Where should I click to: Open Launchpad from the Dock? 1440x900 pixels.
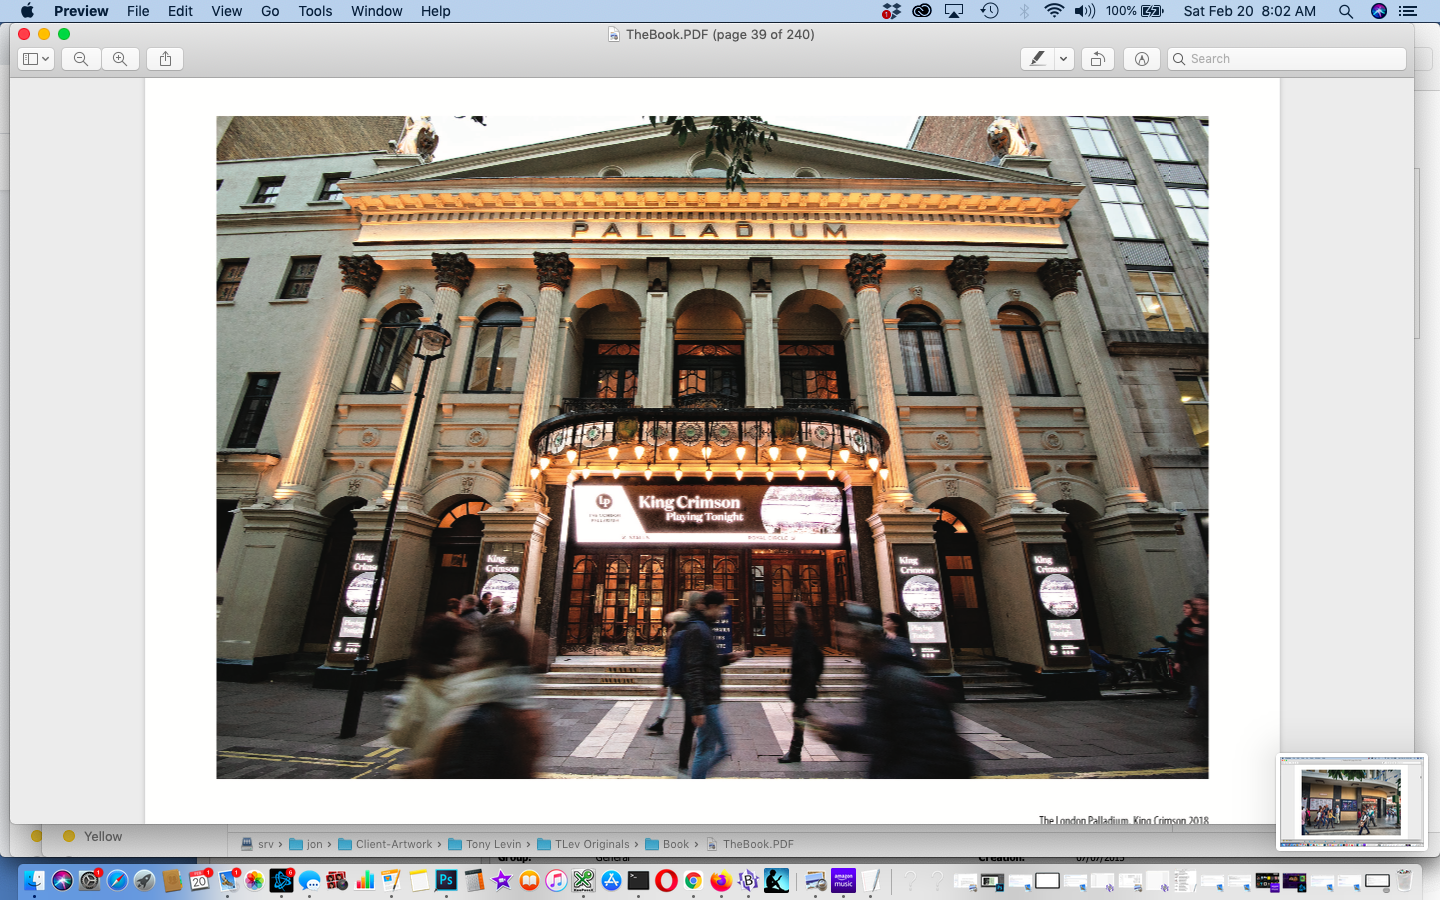coord(145,880)
